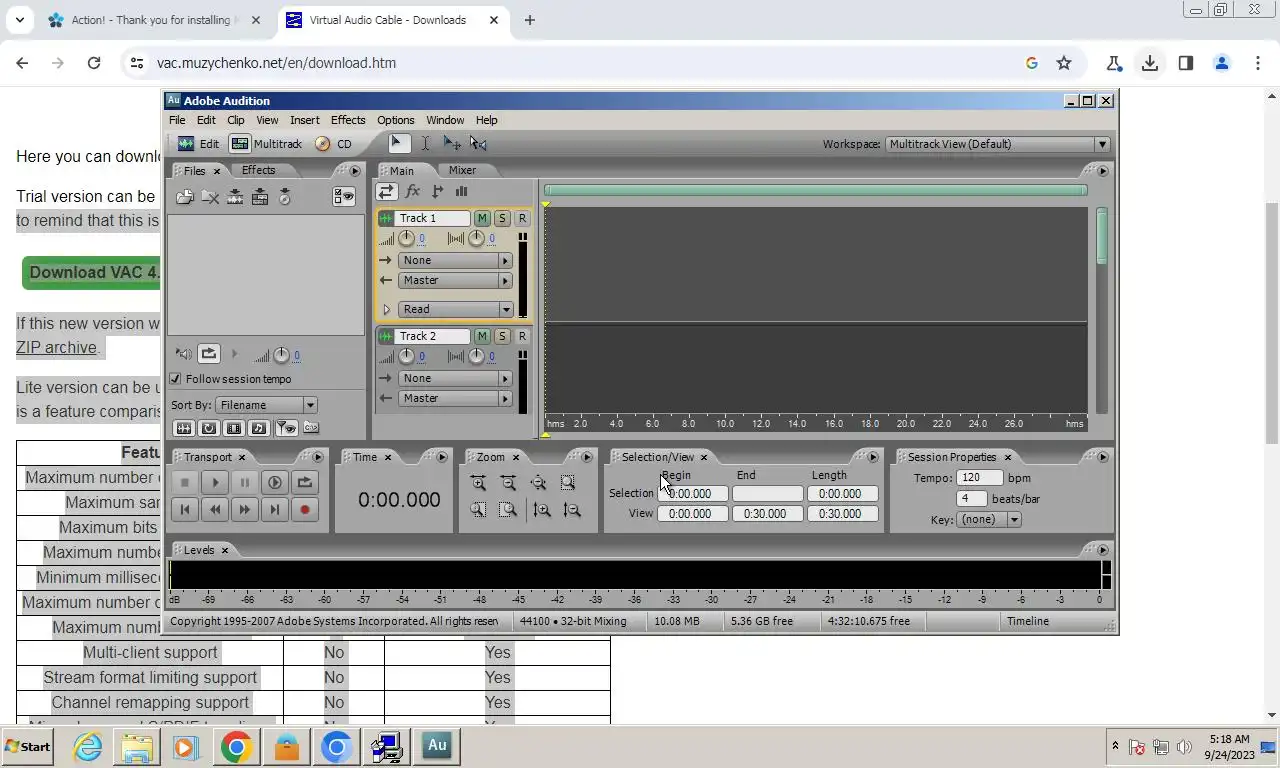The height and width of the screenshot is (768, 1280).
Task: Open the Sort By Filename dropdown
Action: tap(266, 405)
